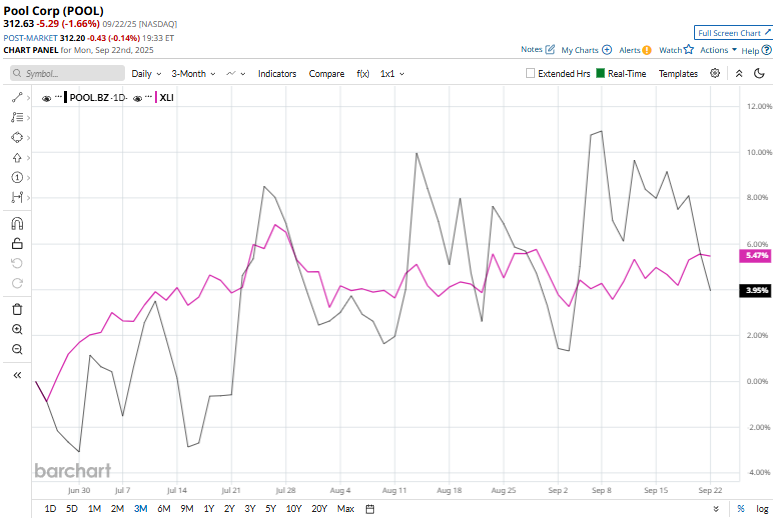Screen dimensions: 773x522
Task: Click the 3.95% POOL price label
Action: coord(755,290)
